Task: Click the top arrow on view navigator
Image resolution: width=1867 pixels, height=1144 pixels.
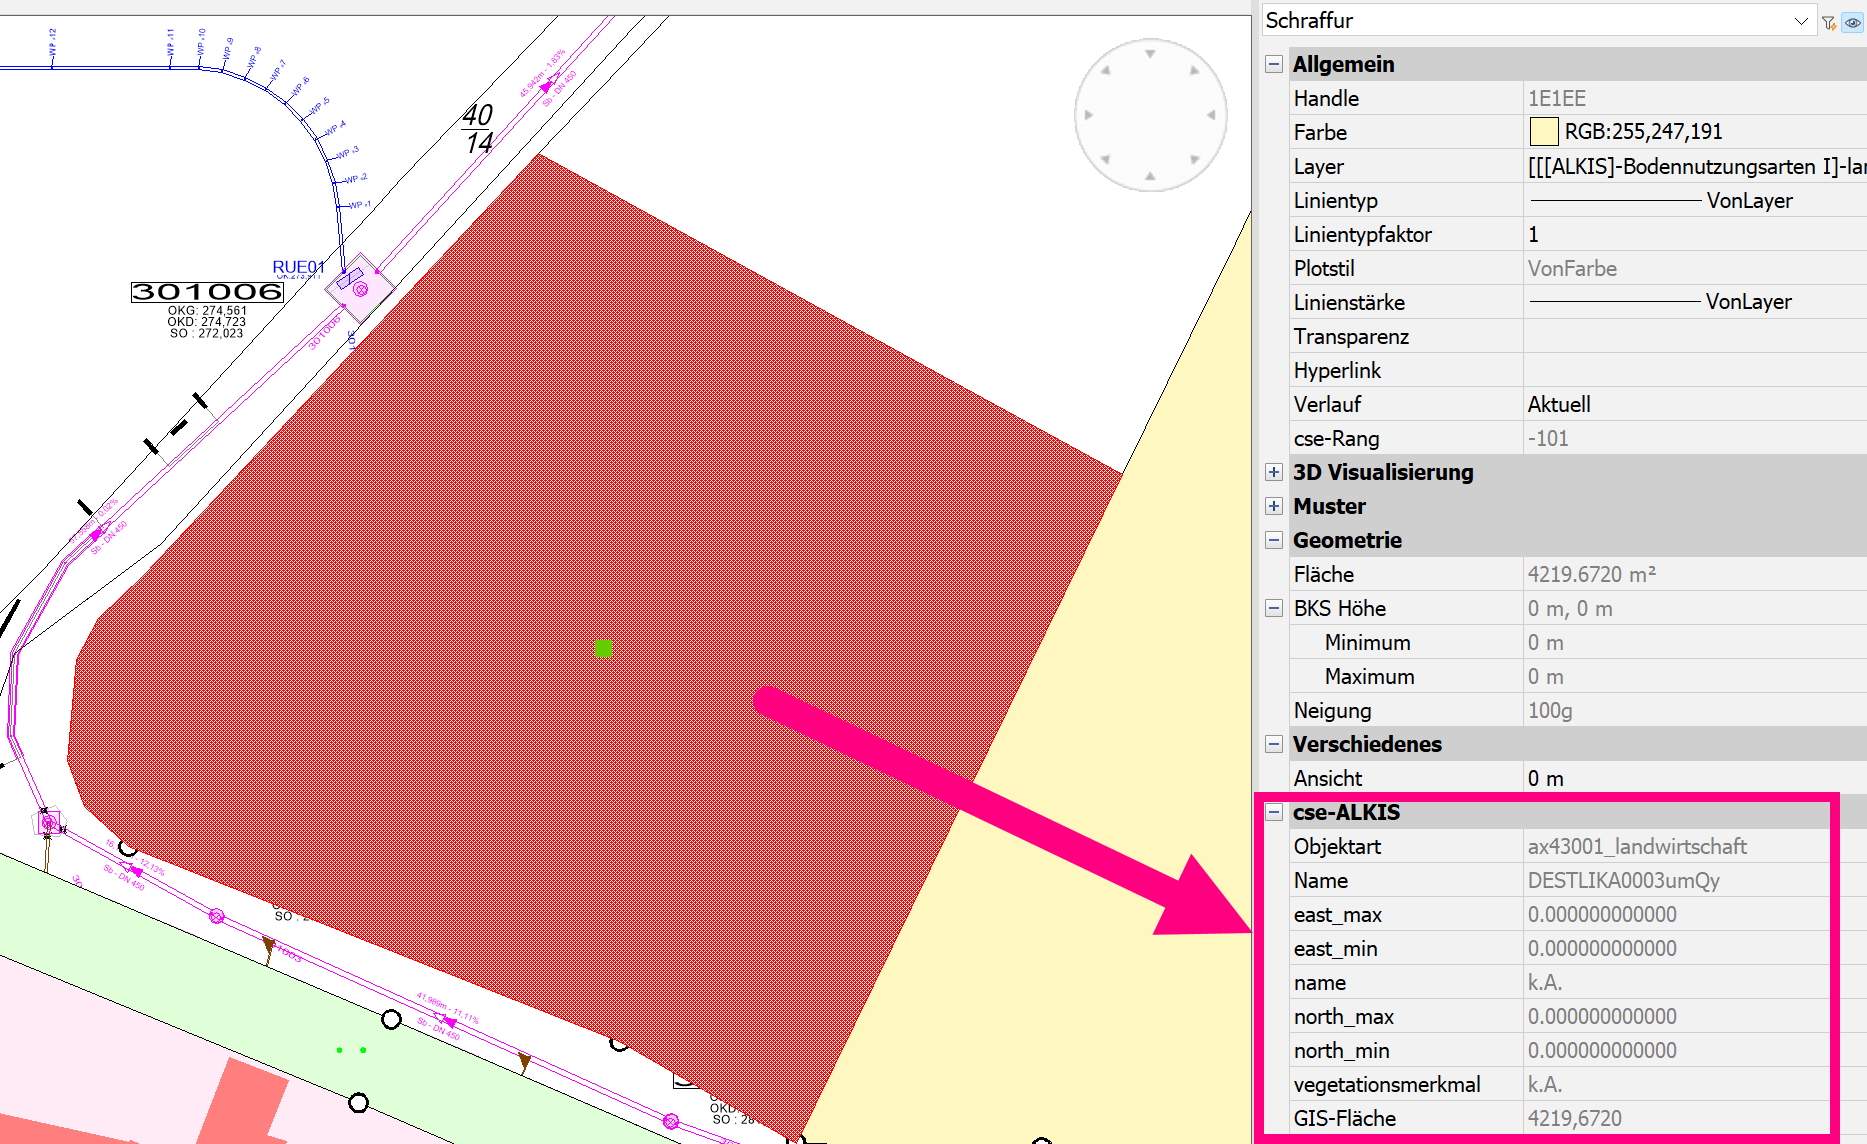Action: point(1150,54)
